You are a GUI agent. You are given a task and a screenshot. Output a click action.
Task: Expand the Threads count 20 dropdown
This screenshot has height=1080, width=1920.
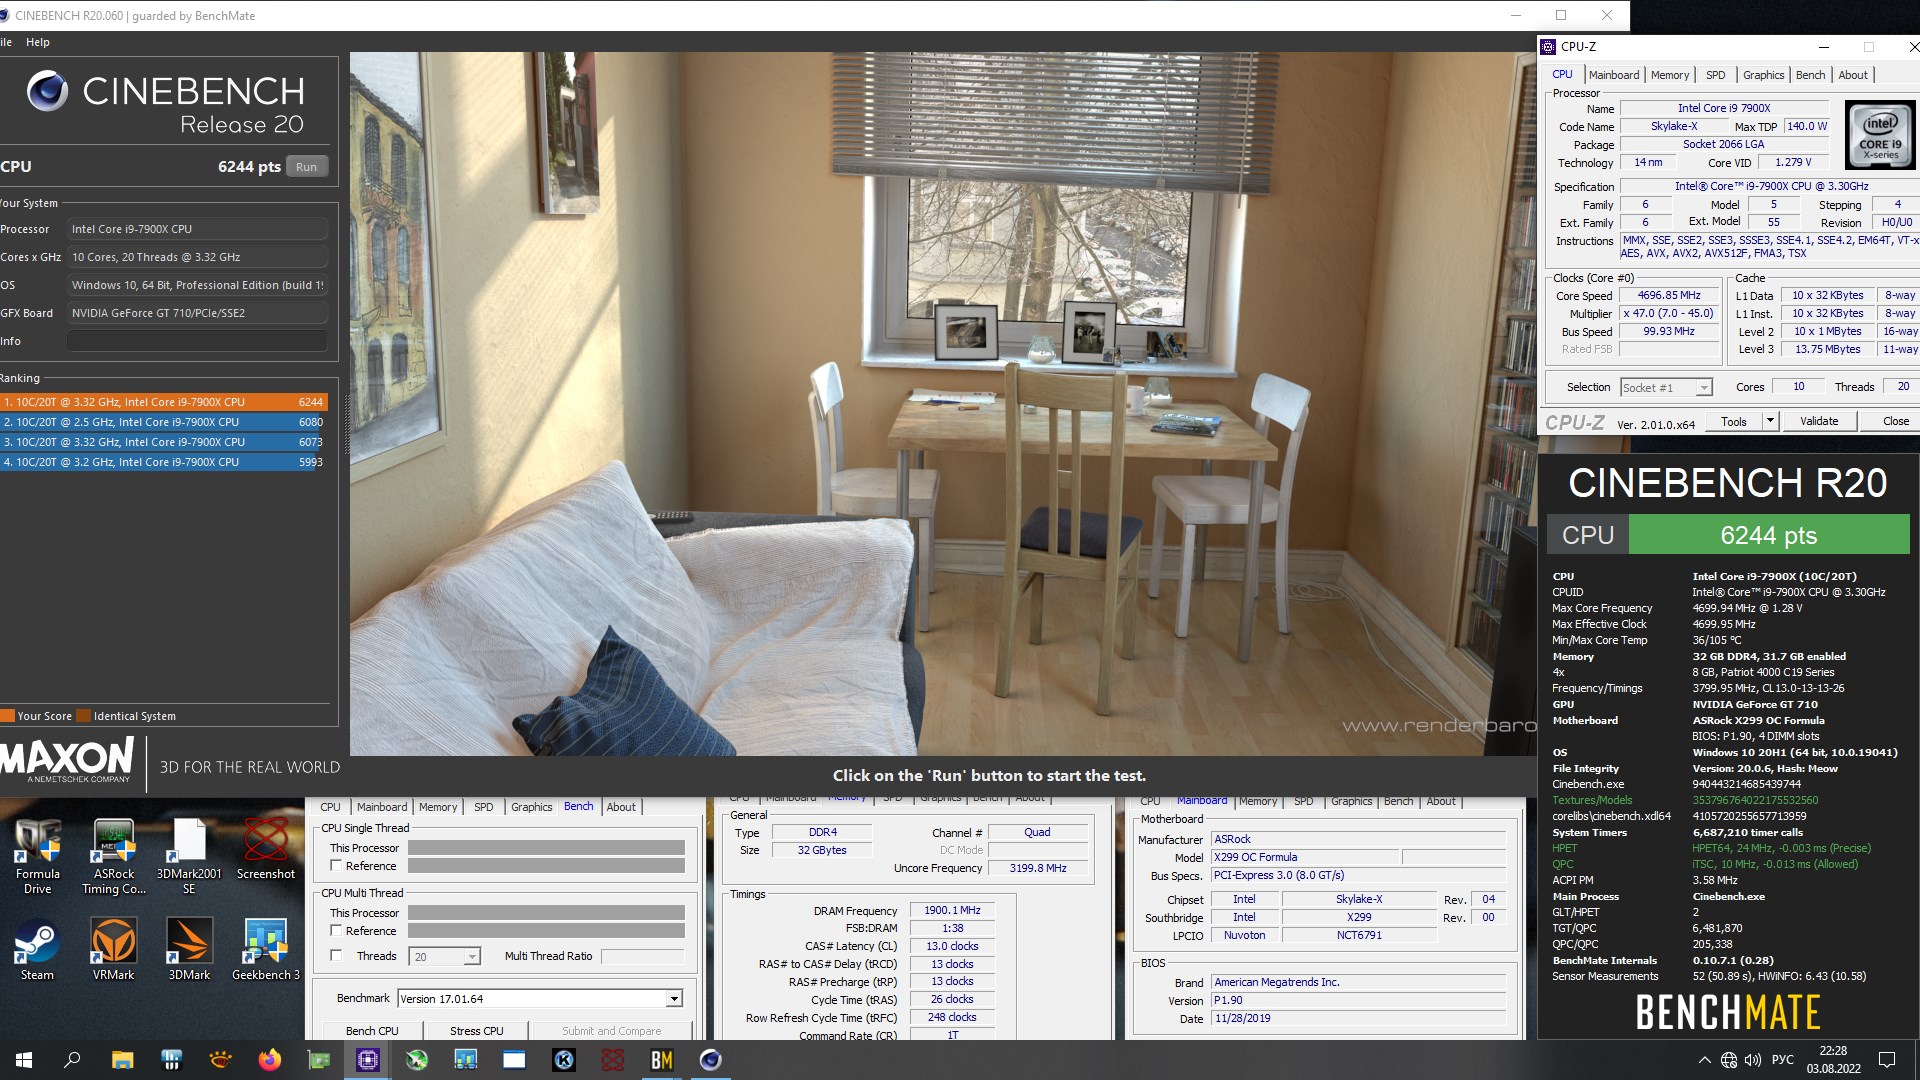471,957
